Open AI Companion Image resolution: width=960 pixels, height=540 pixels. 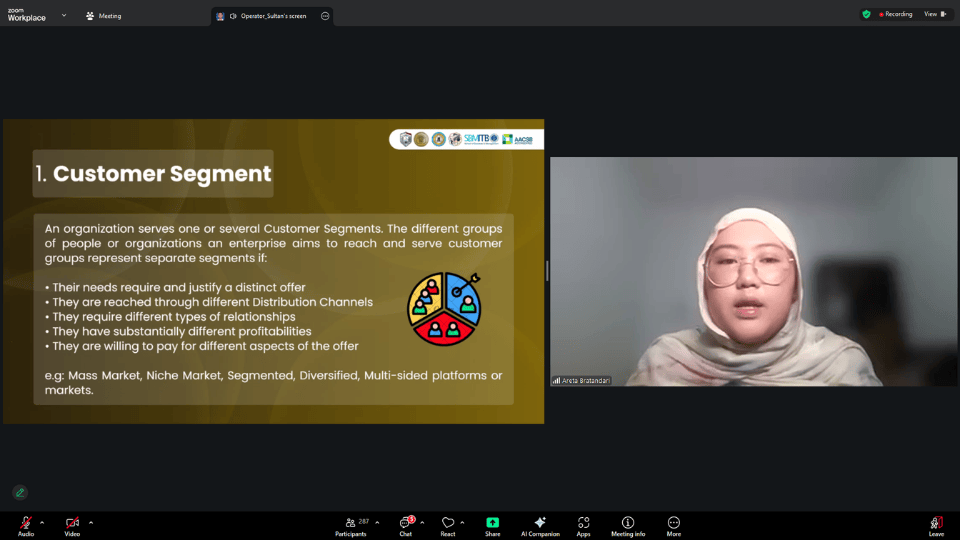tap(540, 523)
